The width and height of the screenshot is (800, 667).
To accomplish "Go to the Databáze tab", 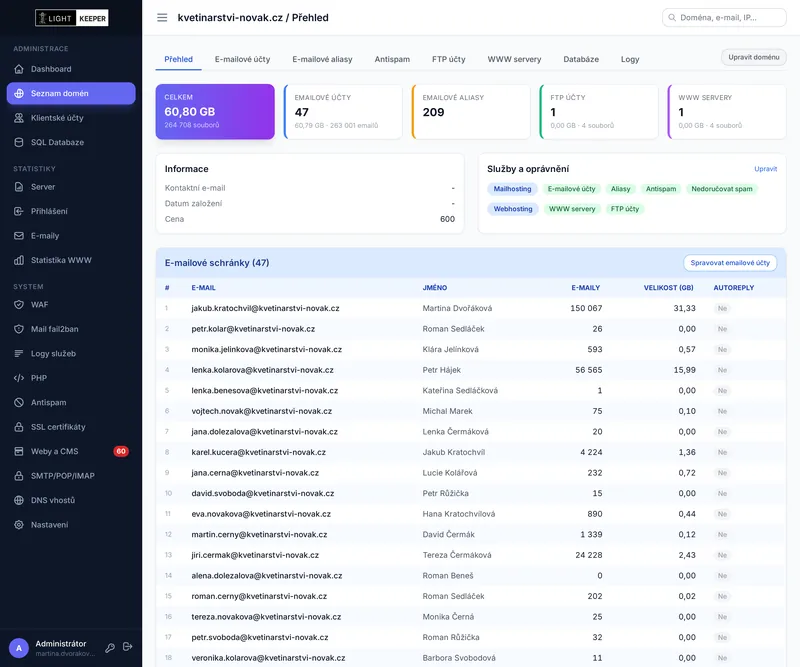I will (581, 59).
